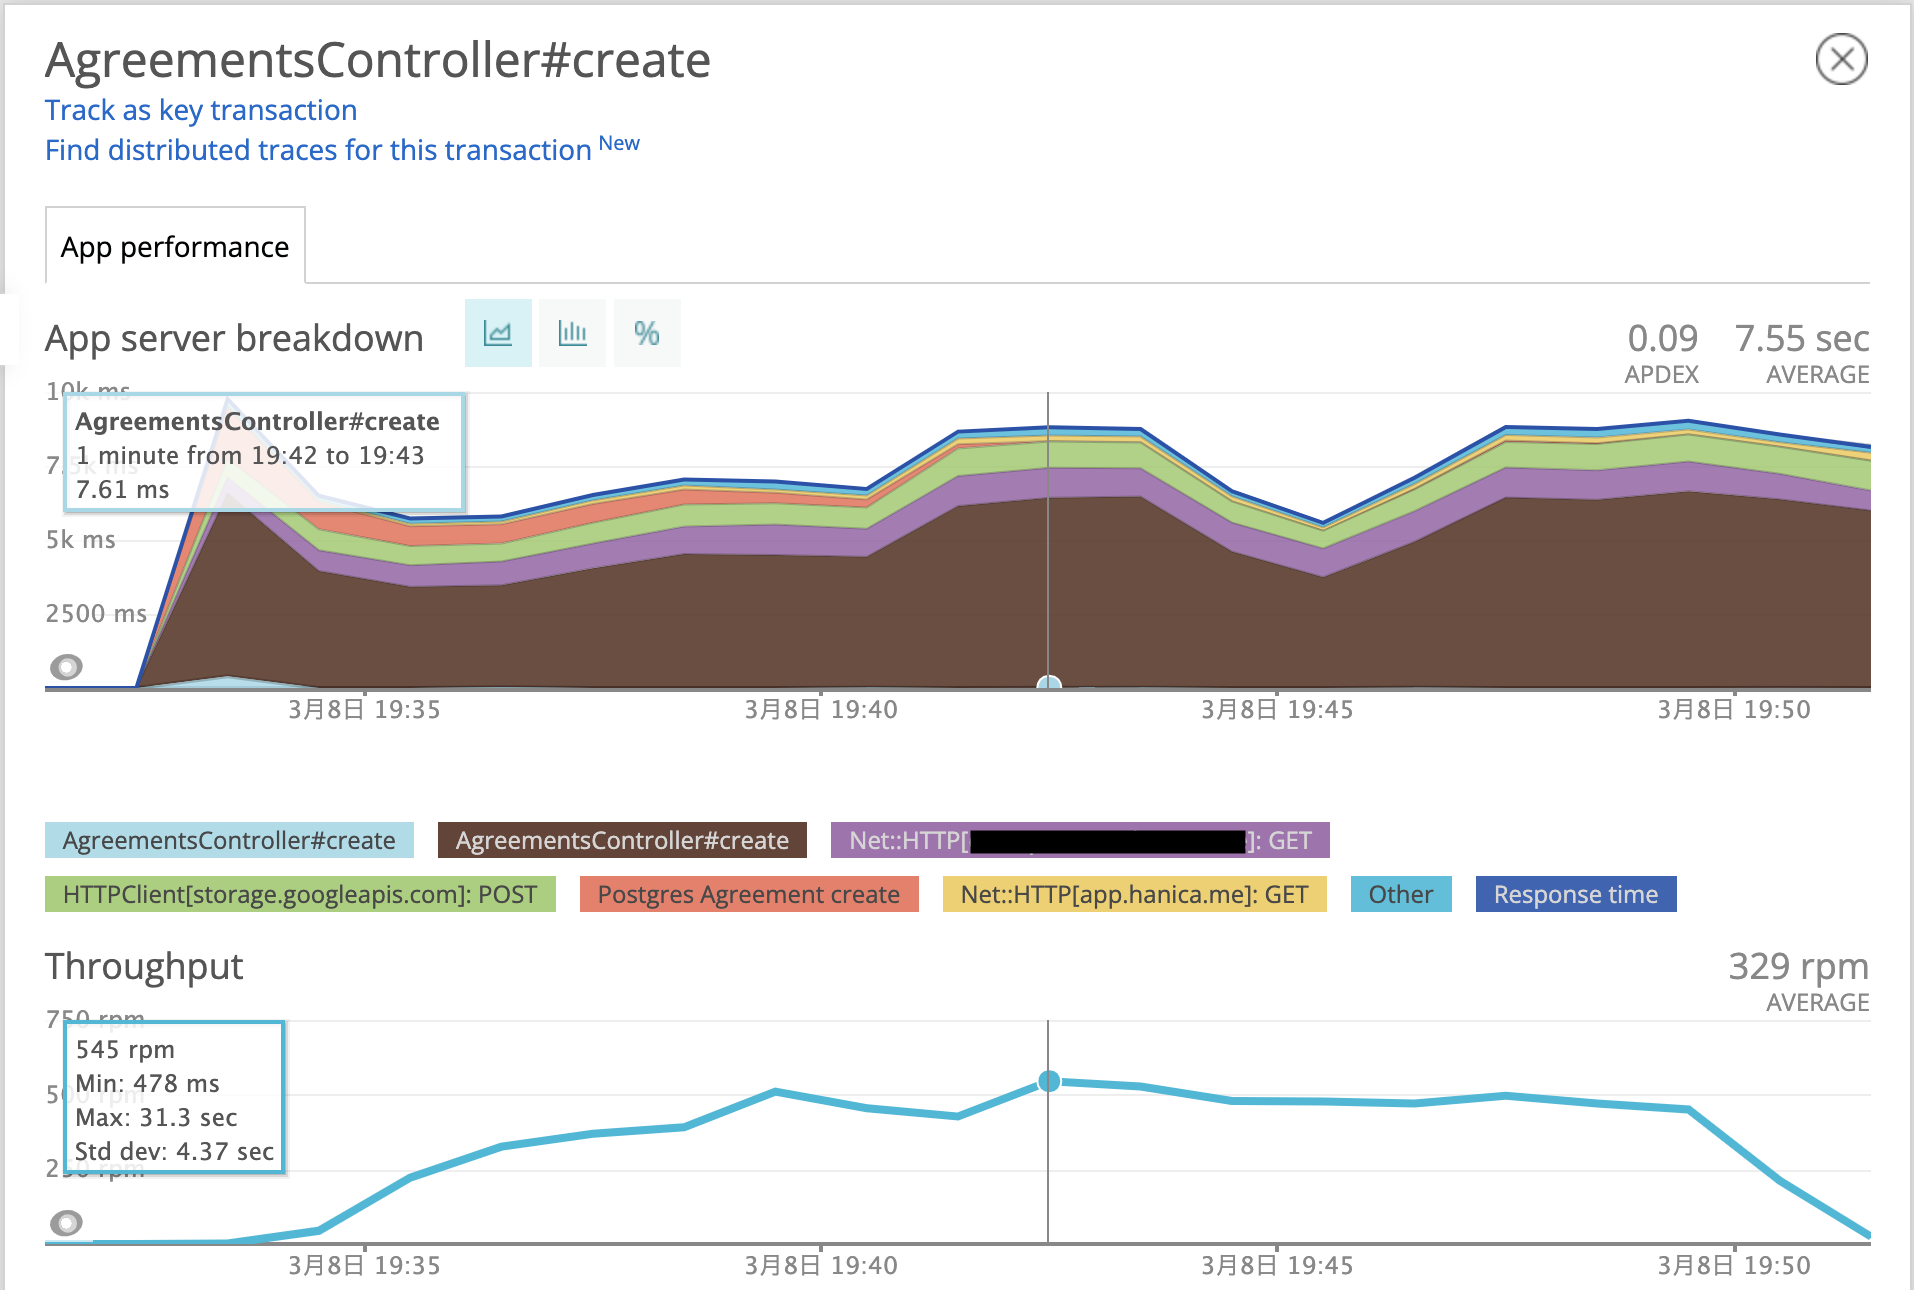
Task: Click Track as key transaction link
Action: tap(201, 110)
